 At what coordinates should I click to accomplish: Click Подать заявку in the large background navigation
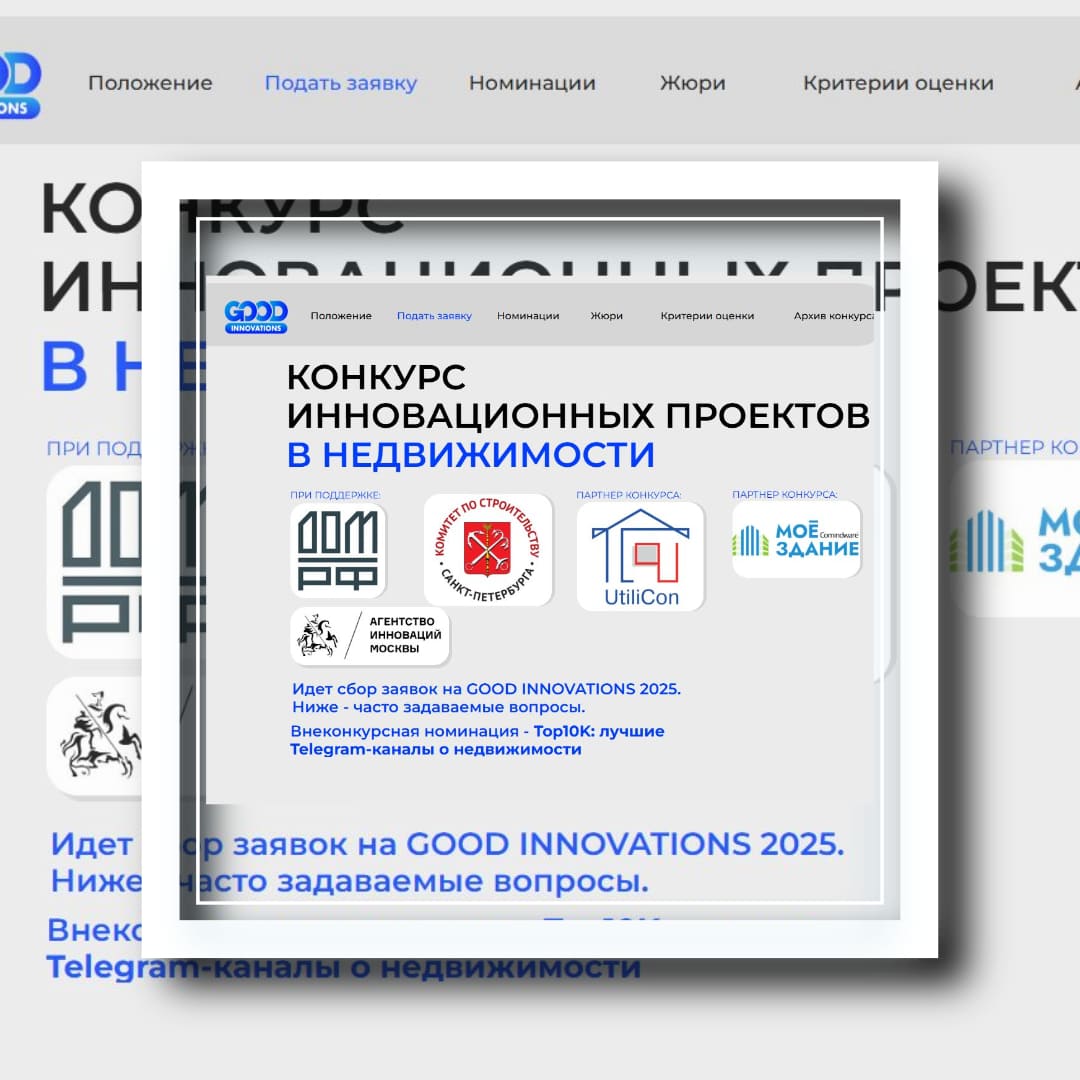(341, 83)
